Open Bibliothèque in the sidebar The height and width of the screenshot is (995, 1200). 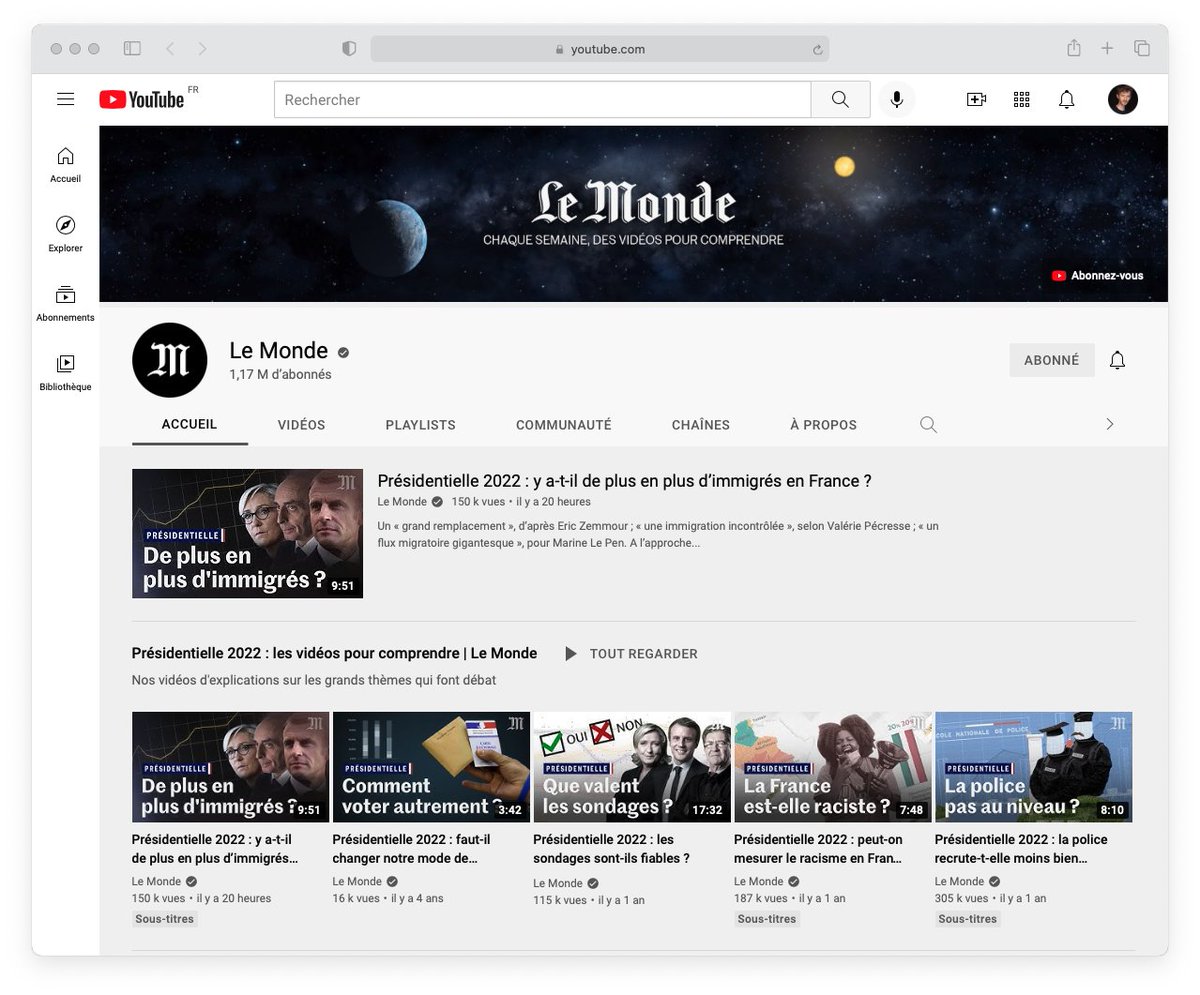coord(65,373)
